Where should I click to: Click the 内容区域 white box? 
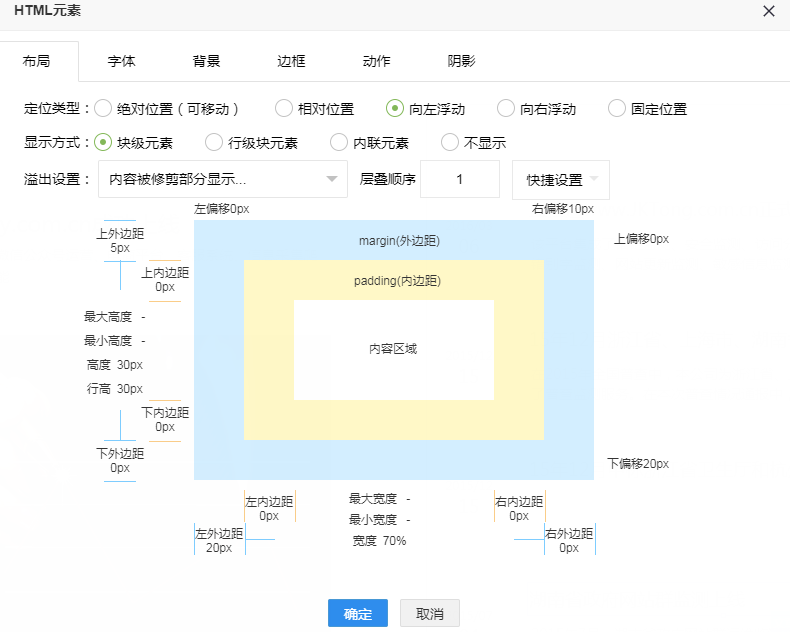393,350
